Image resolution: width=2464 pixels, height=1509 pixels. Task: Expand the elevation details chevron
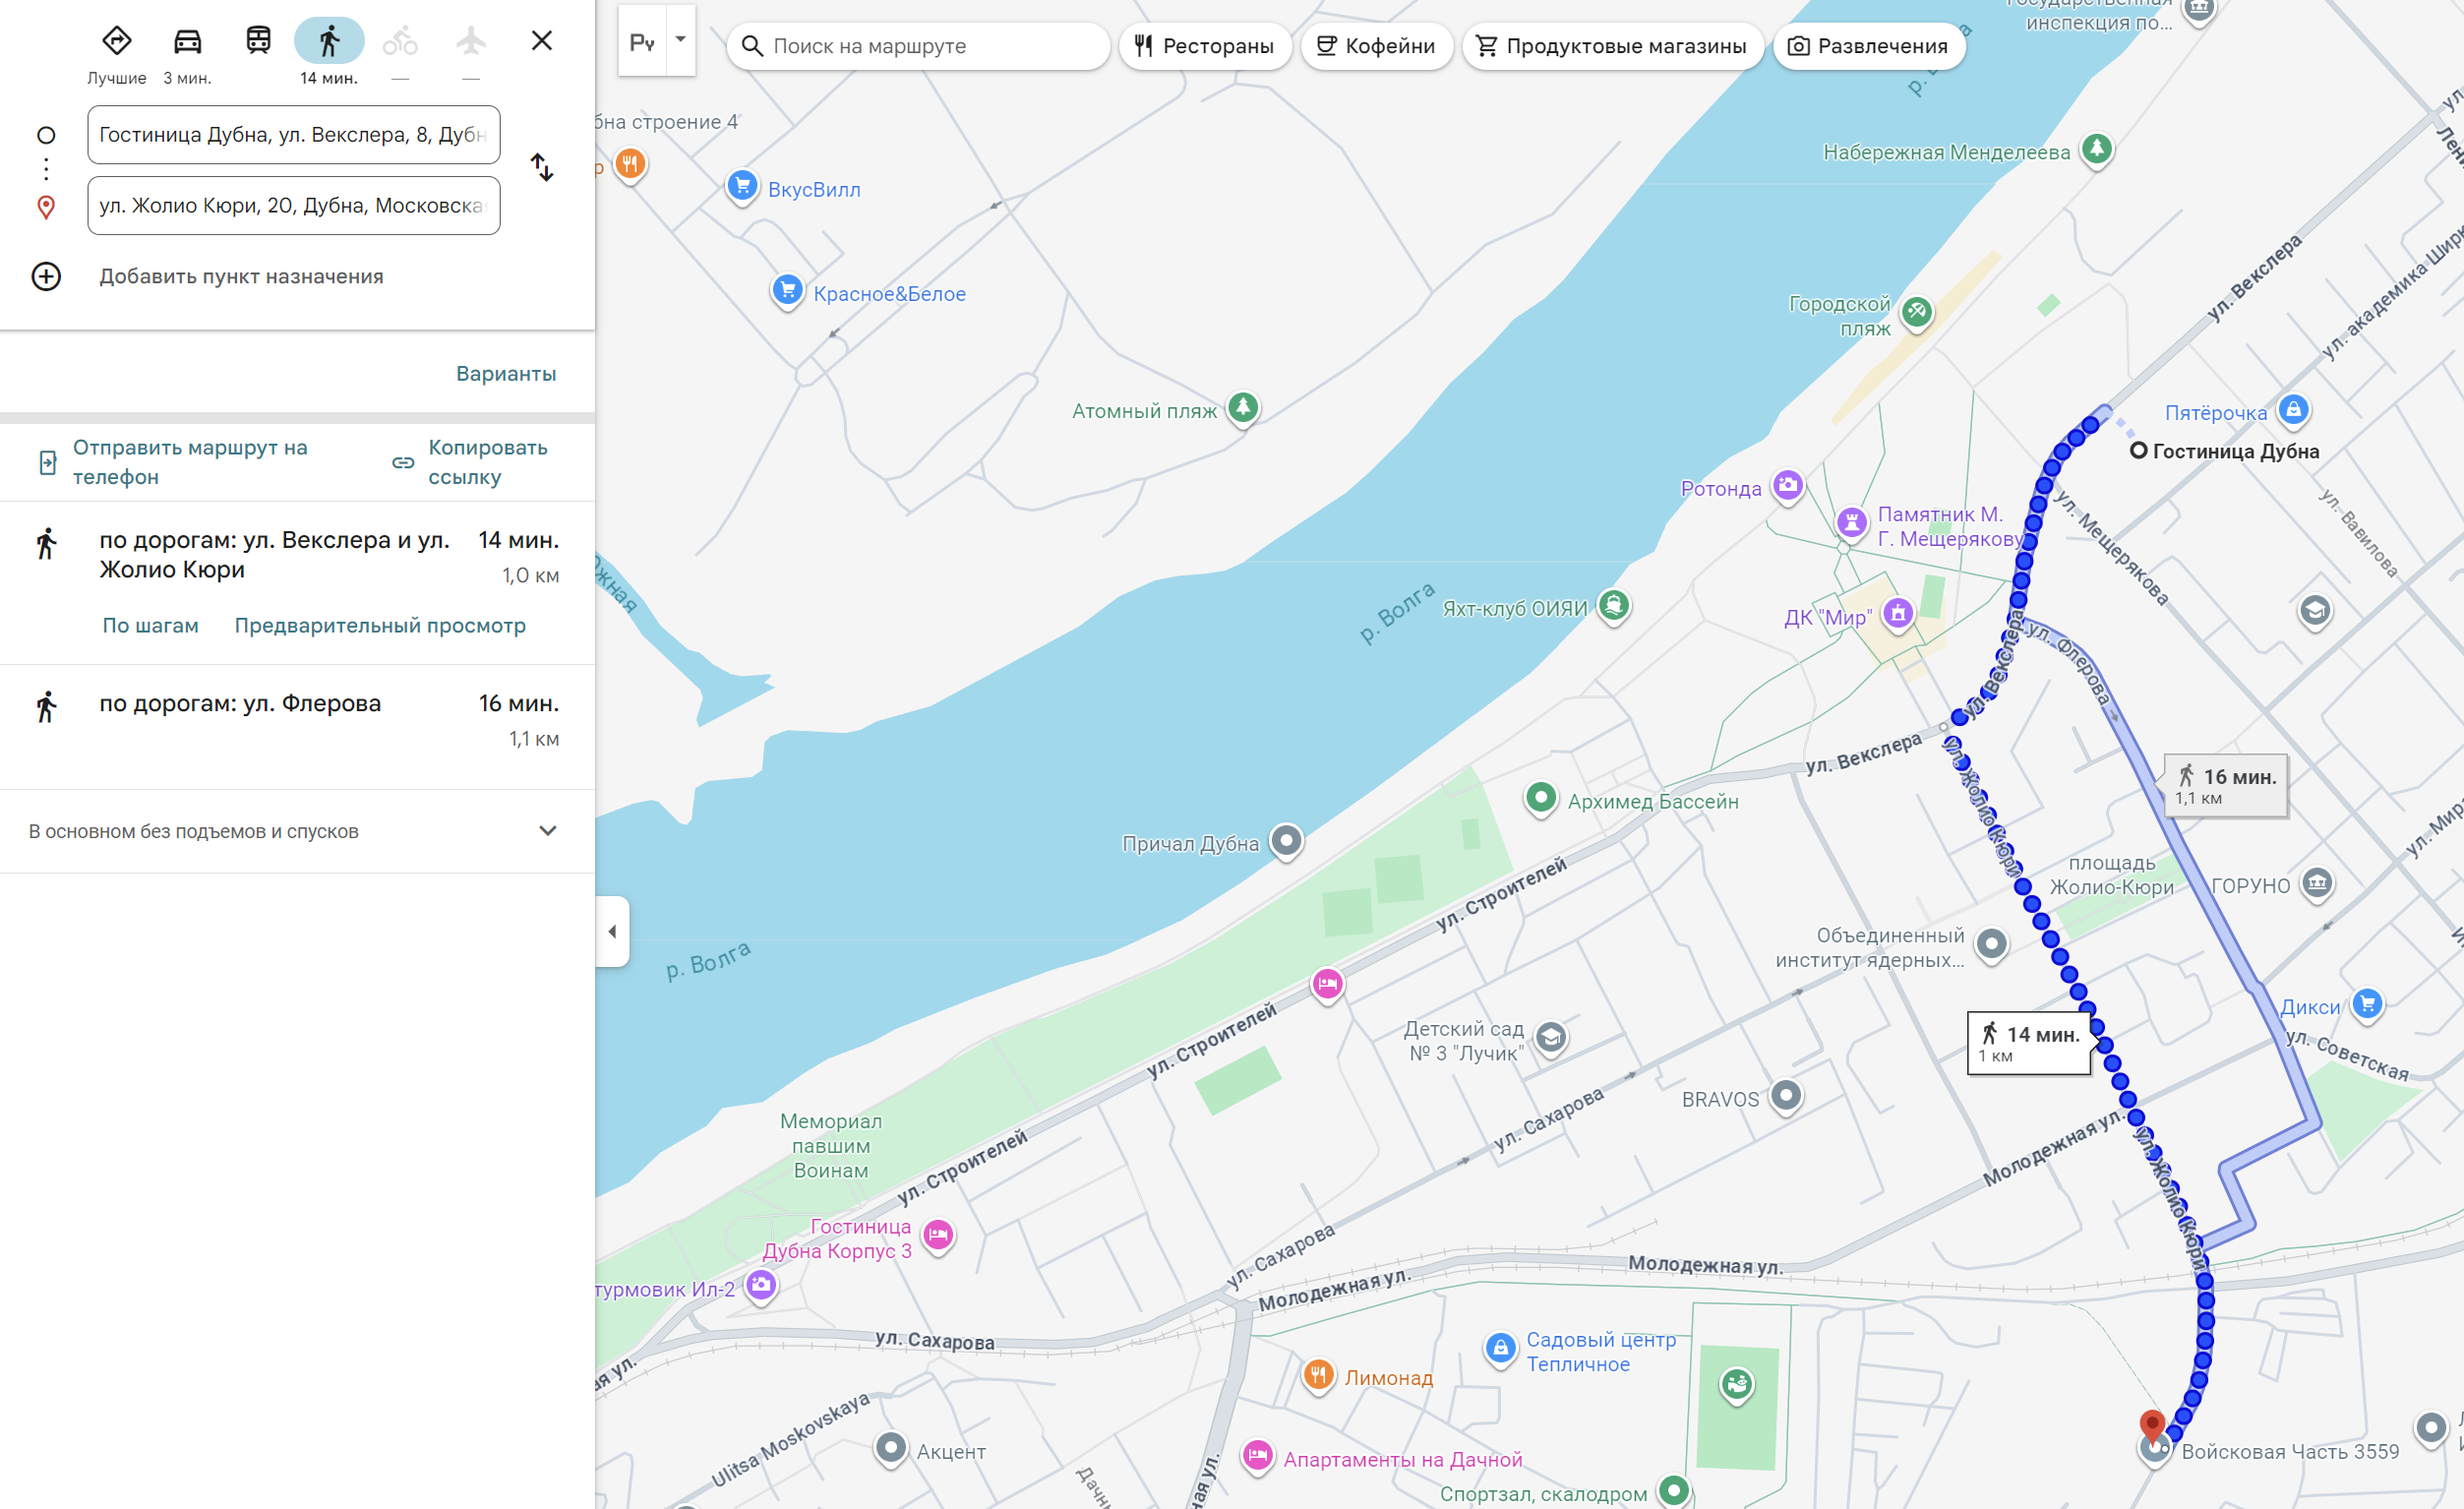[x=547, y=831]
